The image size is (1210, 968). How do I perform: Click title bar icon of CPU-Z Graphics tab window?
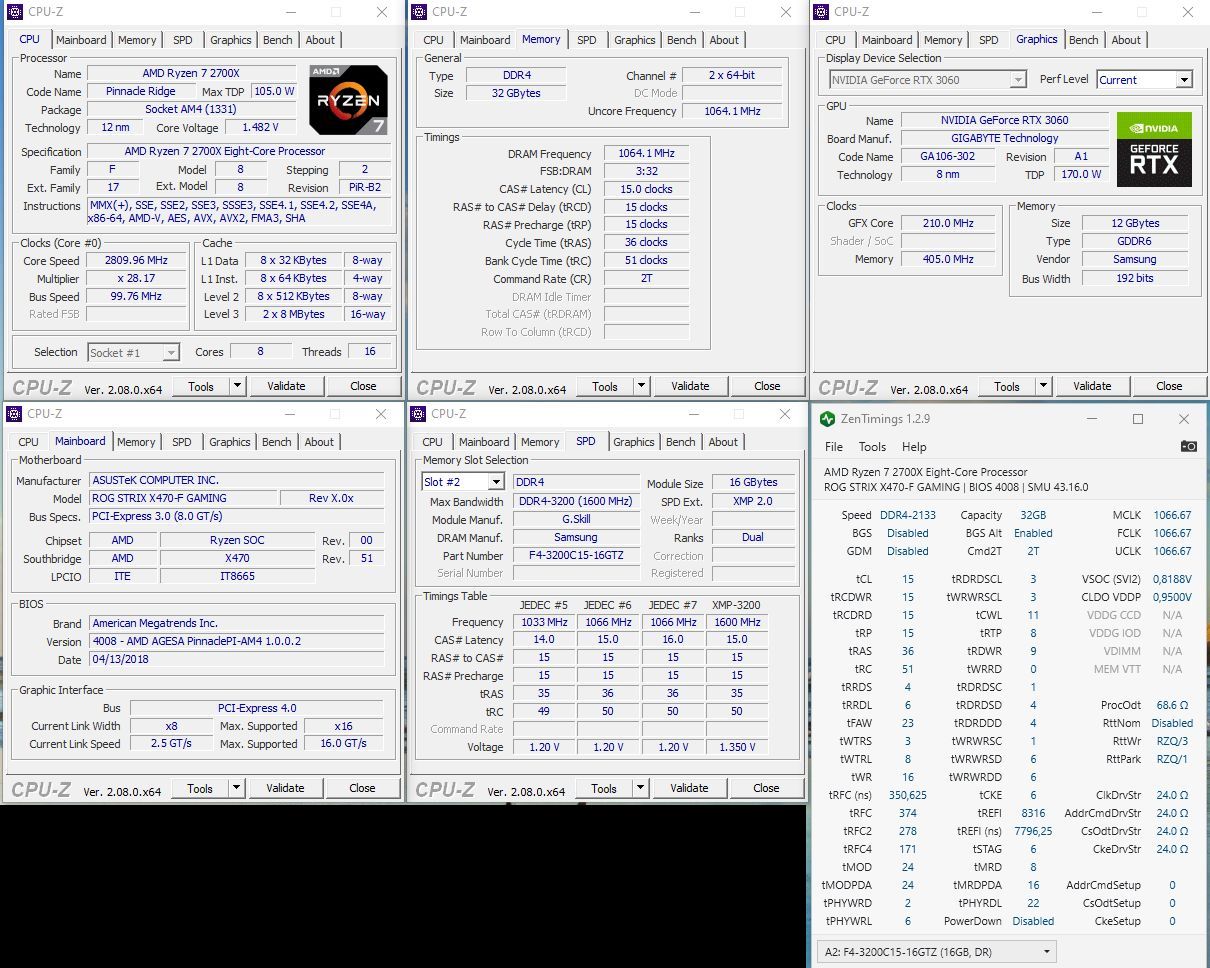click(821, 12)
